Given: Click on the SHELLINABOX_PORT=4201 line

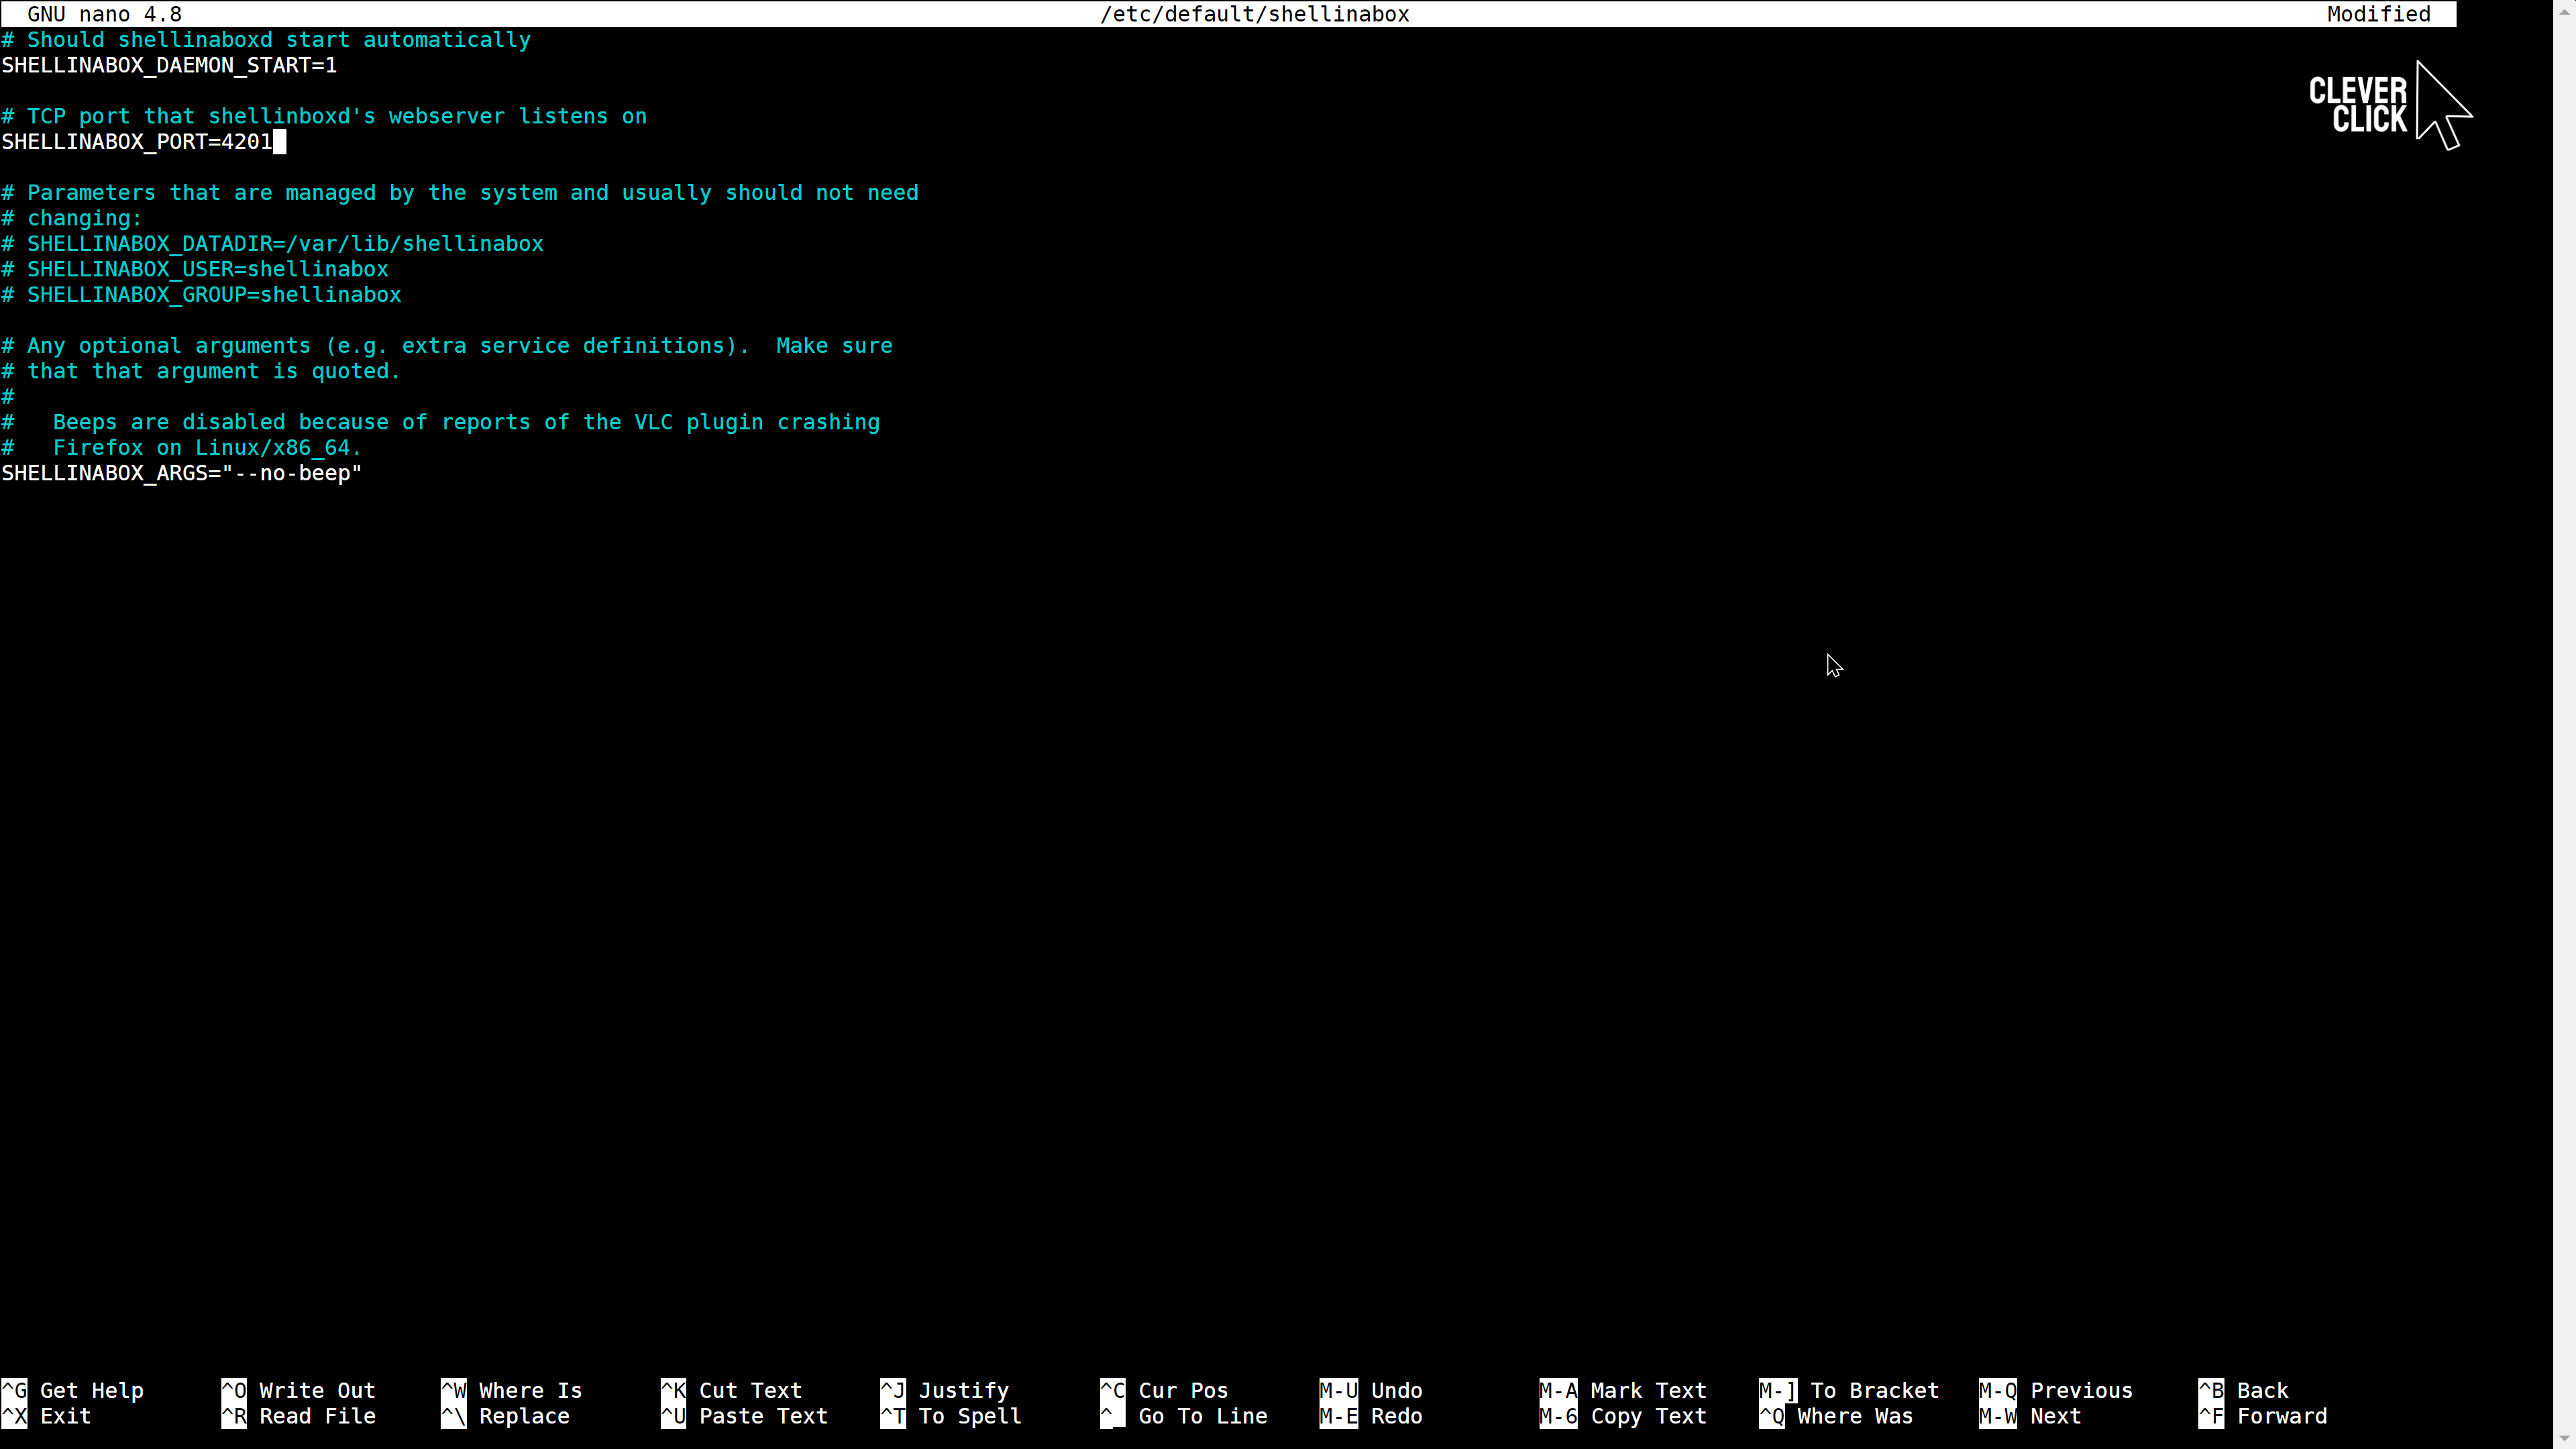Looking at the screenshot, I should click(137, 142).
